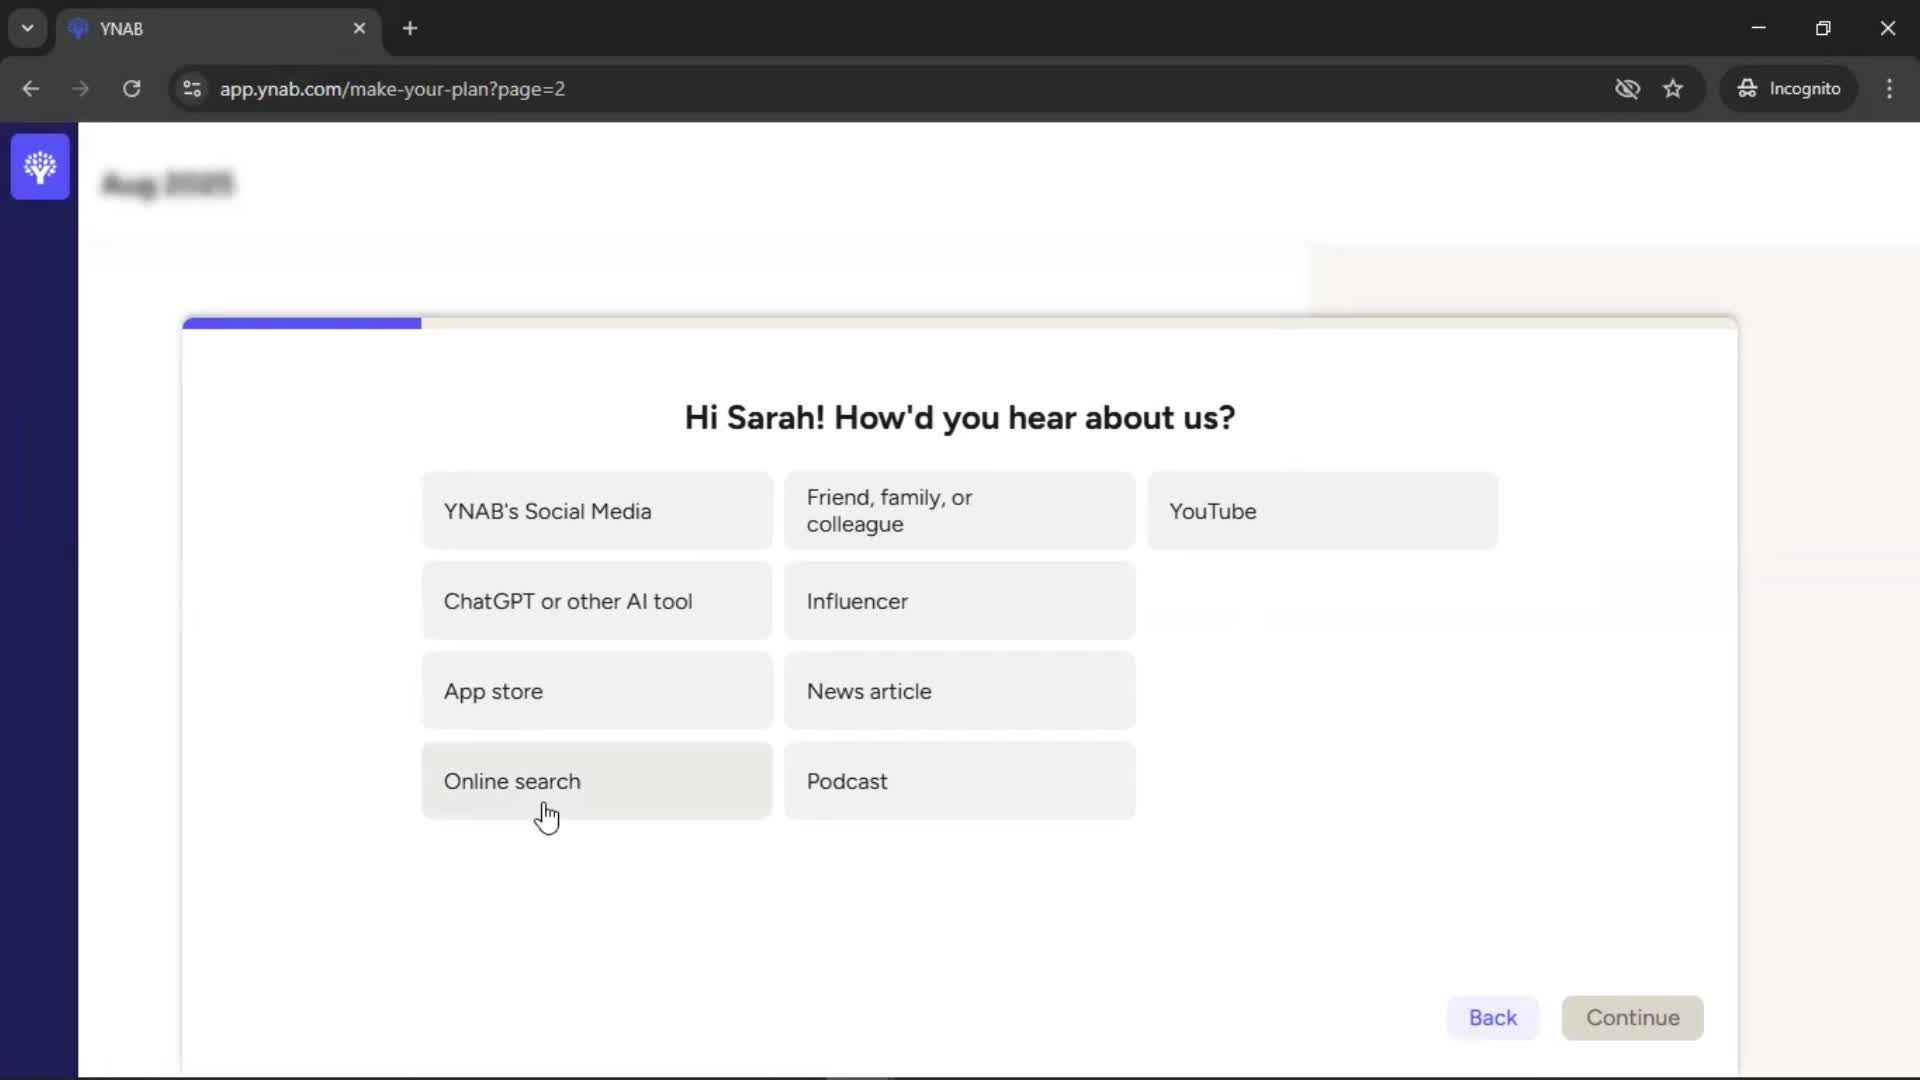
Task: Minimize the browser window
Action: coord(1759,28)
